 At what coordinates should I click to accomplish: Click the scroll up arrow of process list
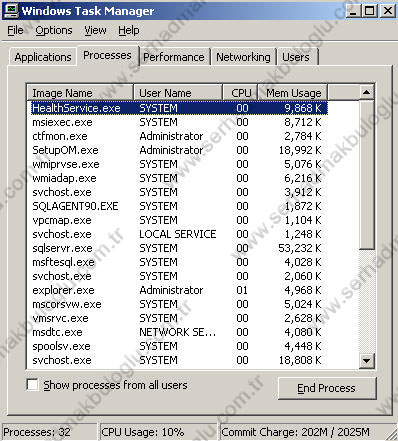point(367,92)
